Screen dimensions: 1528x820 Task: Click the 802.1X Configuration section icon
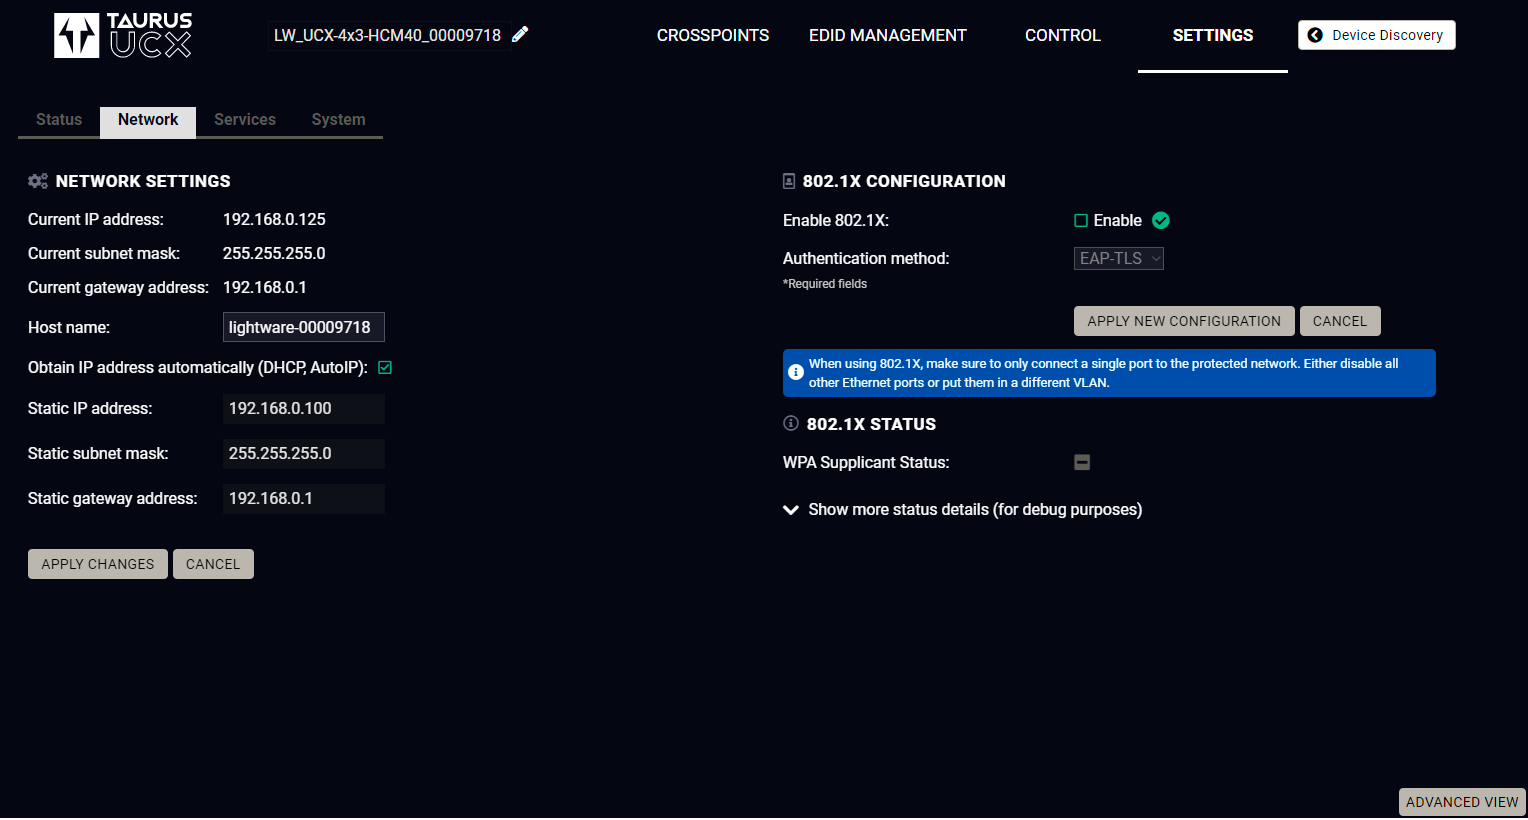(789, 181)
